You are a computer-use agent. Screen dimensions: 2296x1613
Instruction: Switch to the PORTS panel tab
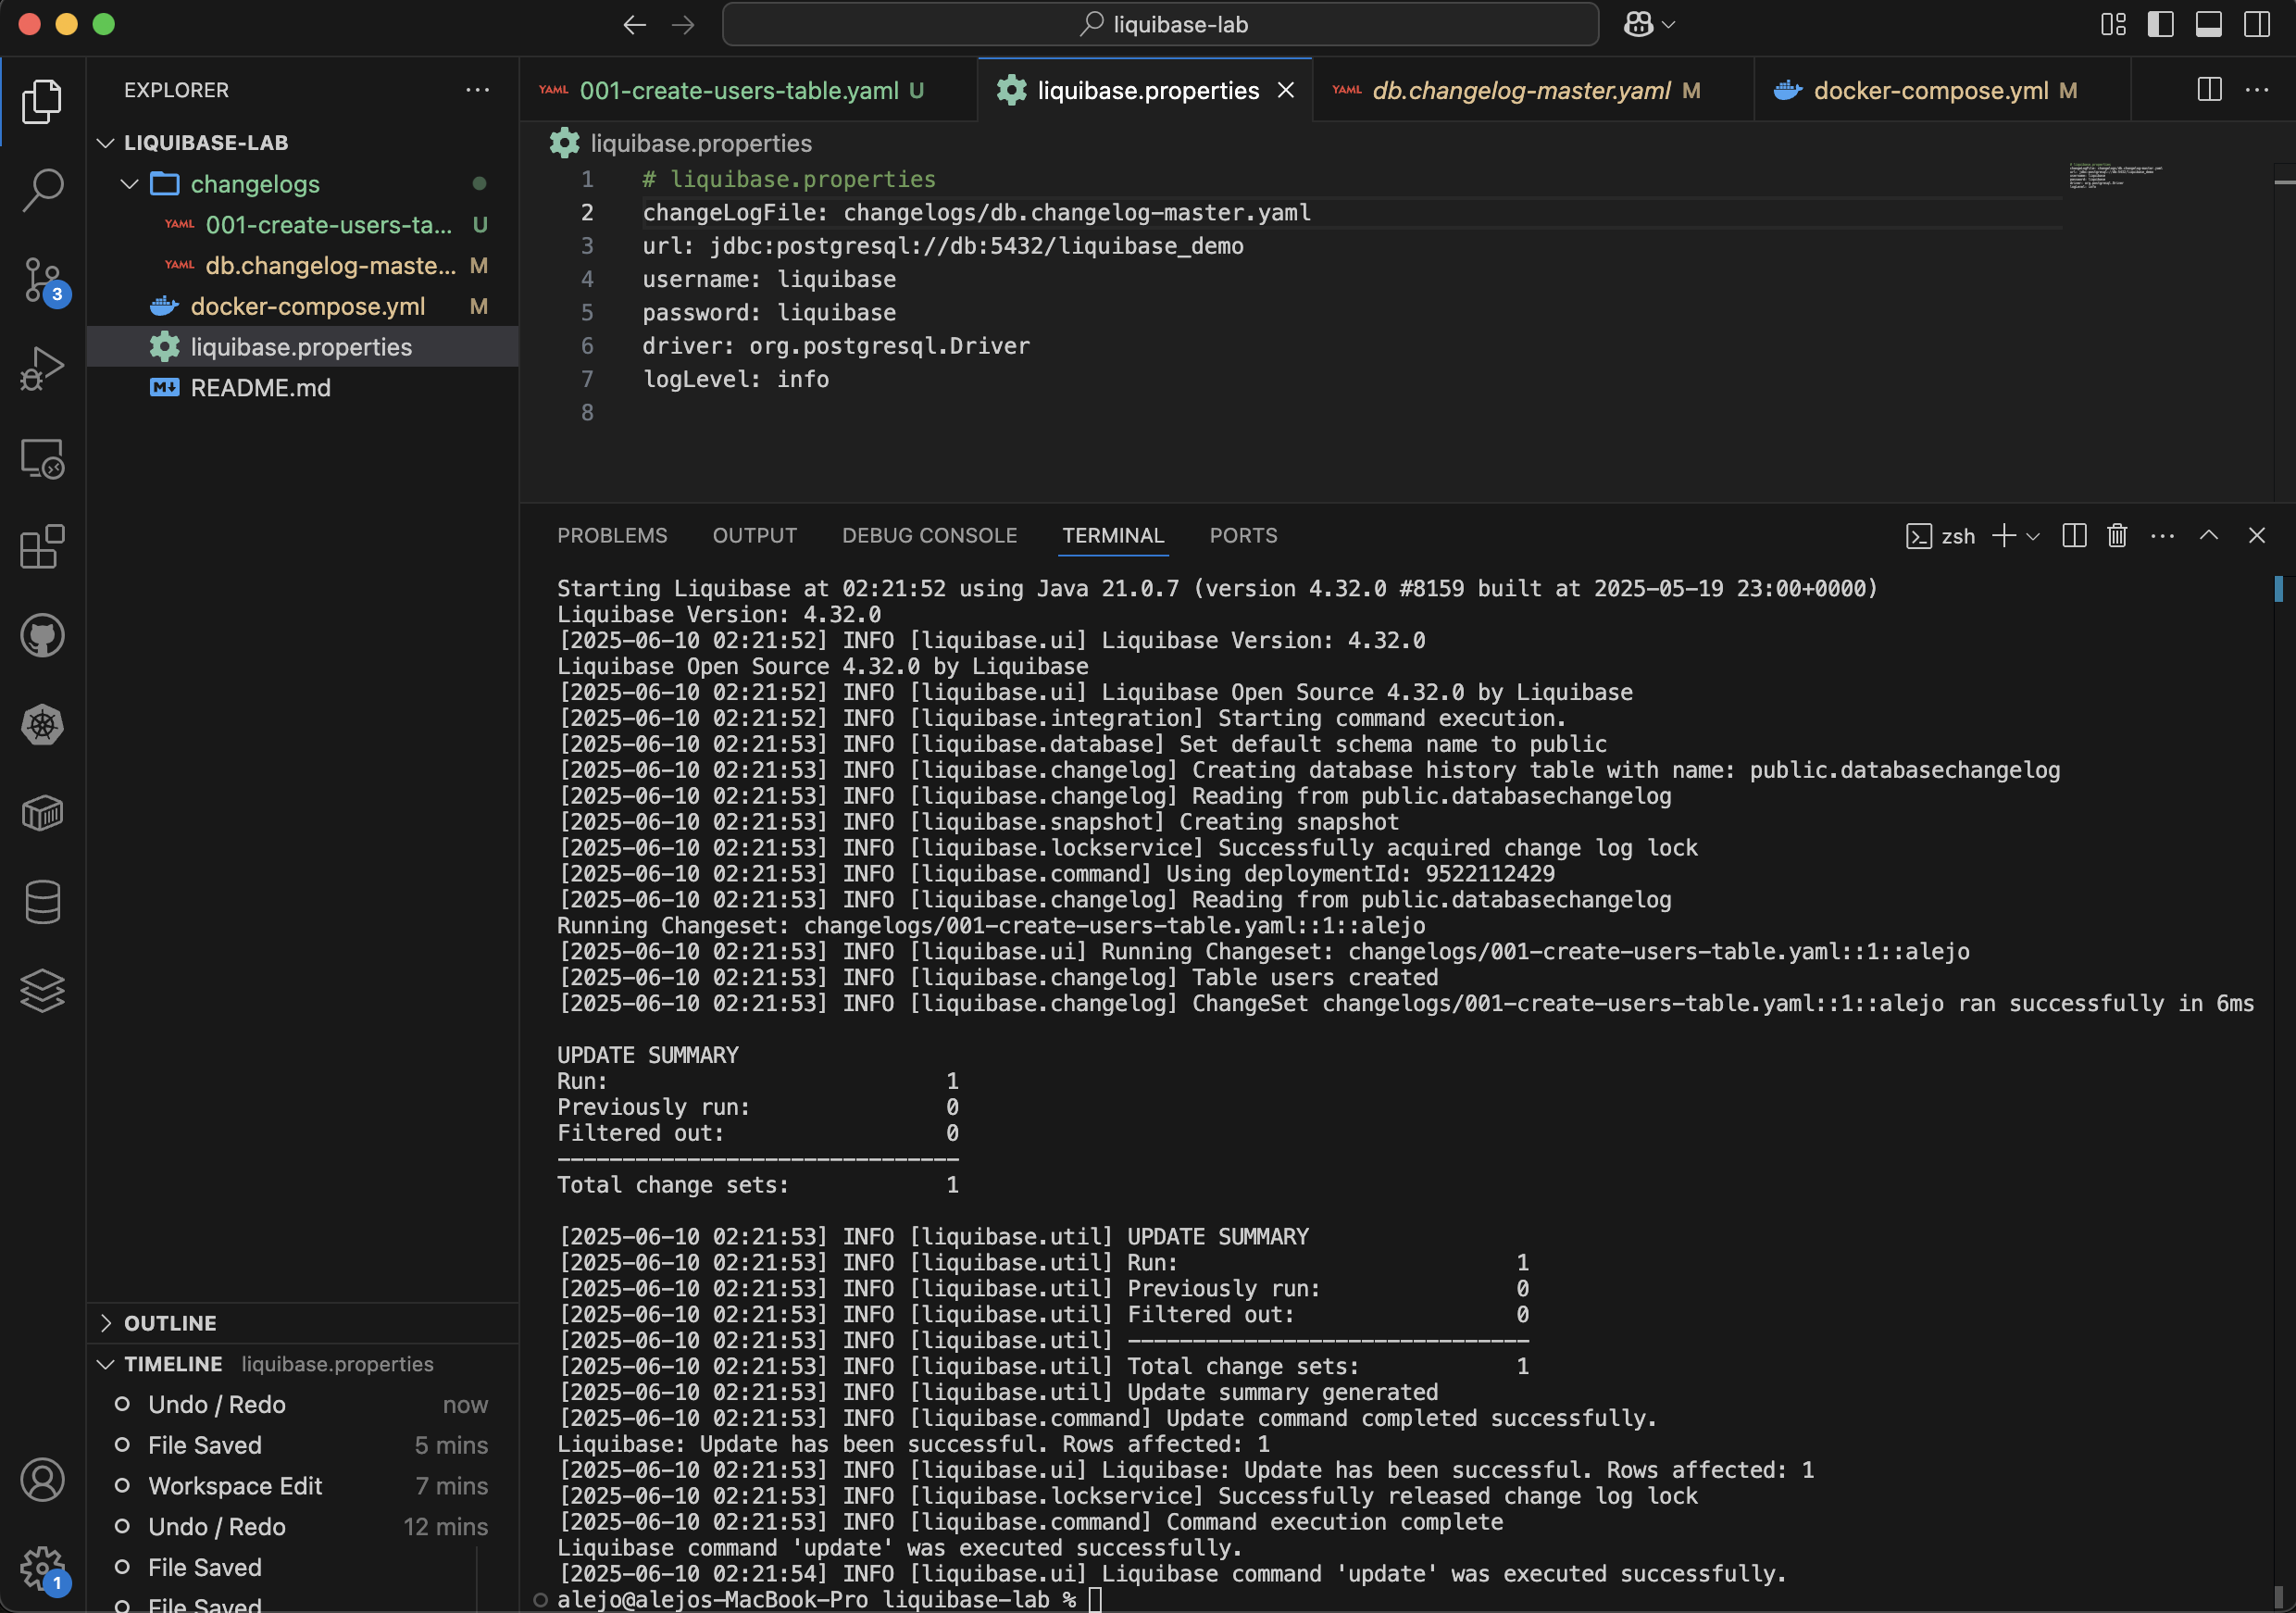(1243, 536)
